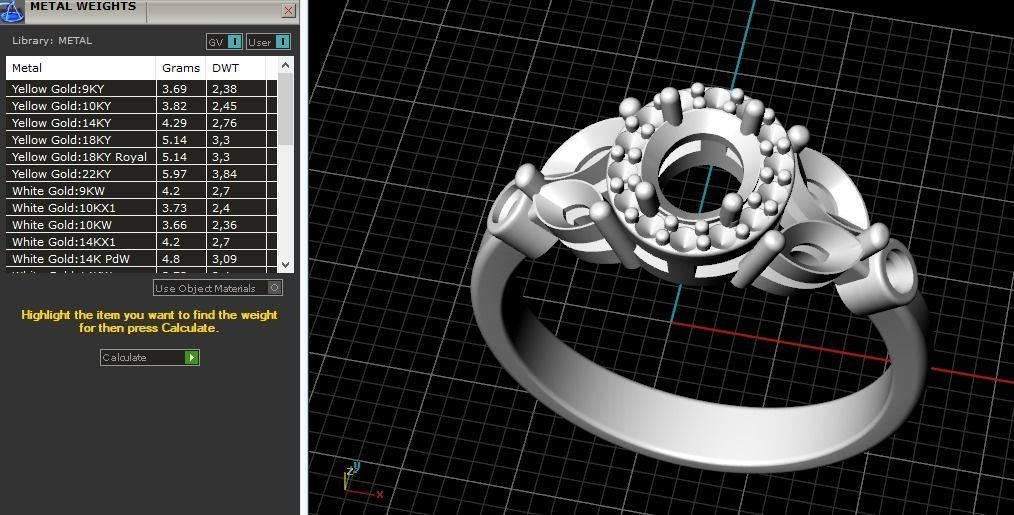Click the Grams column header
The width and height of the screenshot is (1014, 515).
pyautogui.click(x=180, y=68)
